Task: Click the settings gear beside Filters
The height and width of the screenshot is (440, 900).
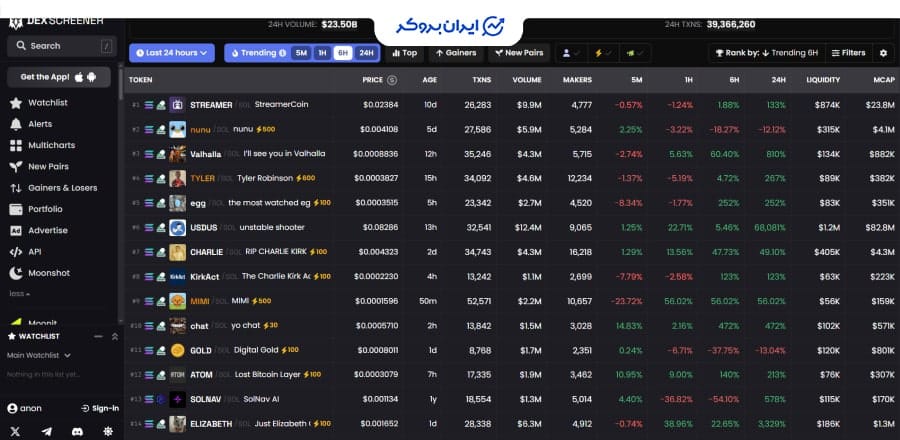Action: 882,53
